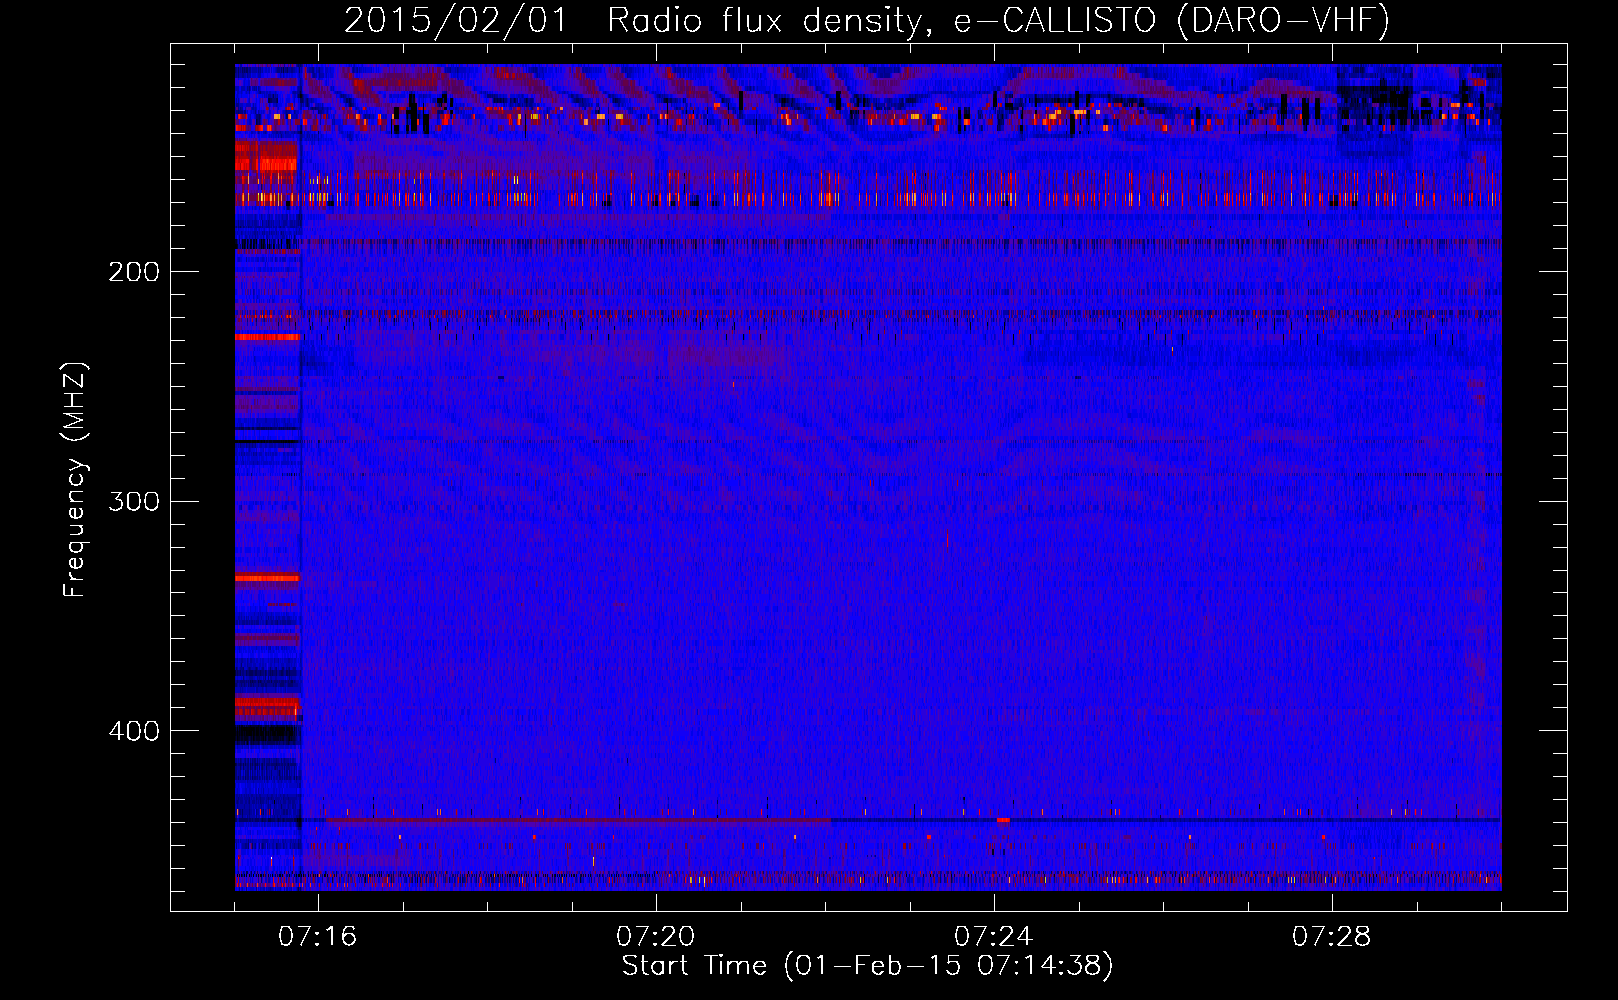Click the 300 frequency tick label
The image size is (1618, 1000).
click(x=133, y=501)
